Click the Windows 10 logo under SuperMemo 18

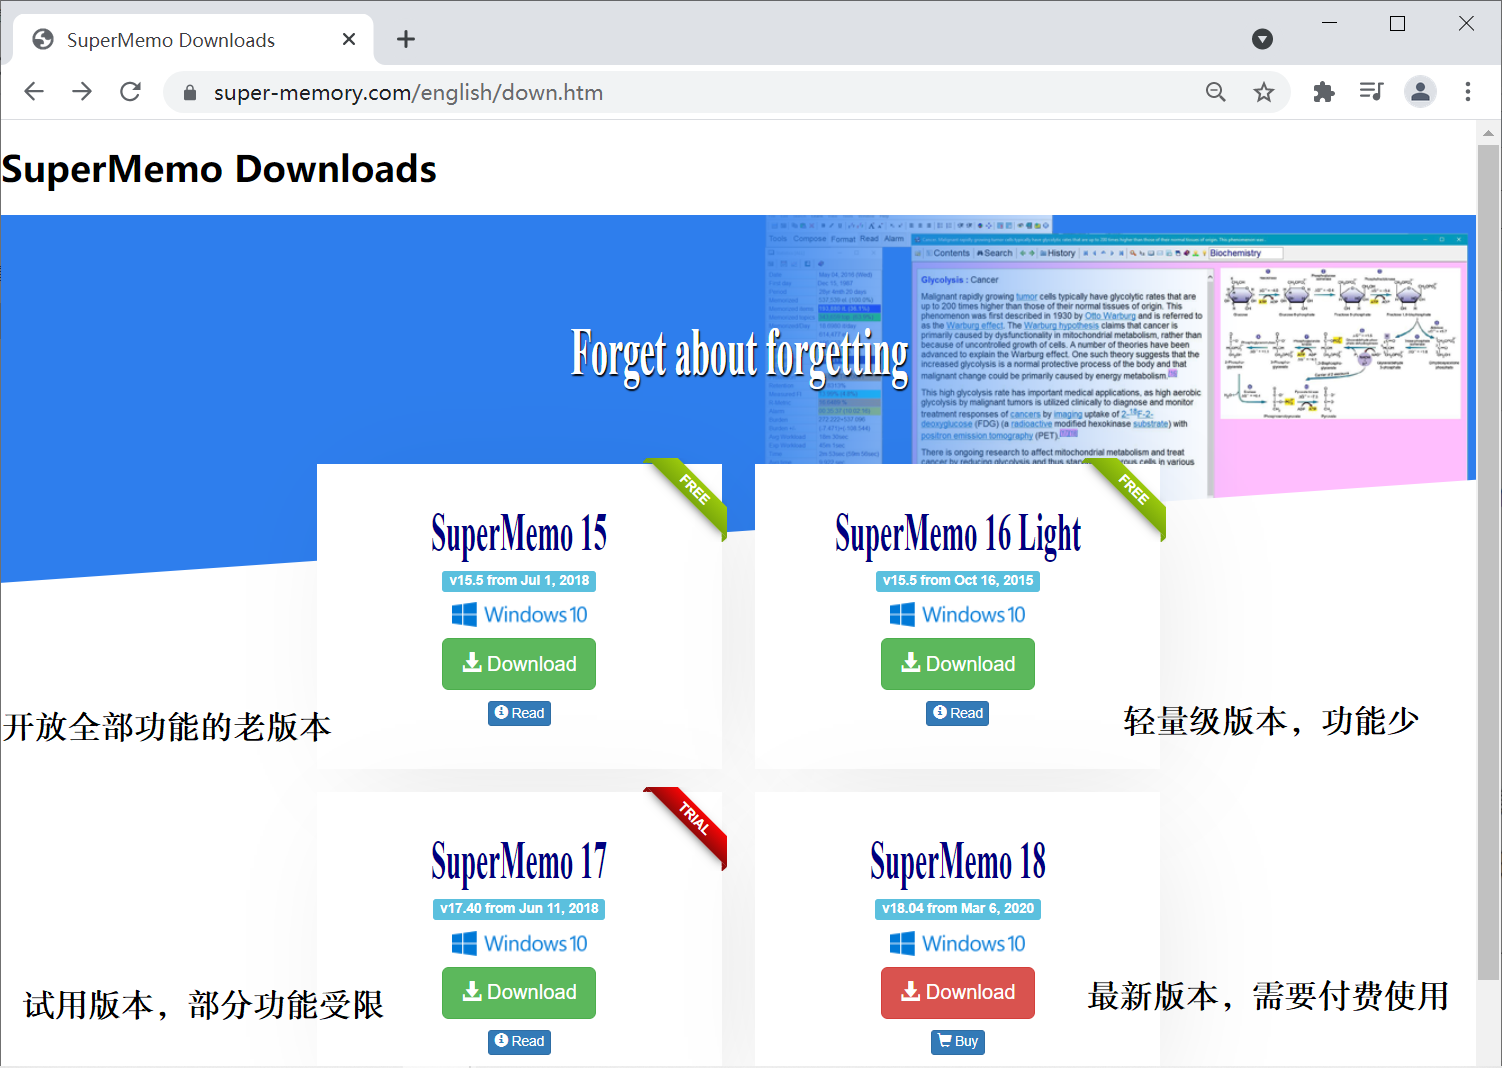pyautogui.click(x=958, y=944)
